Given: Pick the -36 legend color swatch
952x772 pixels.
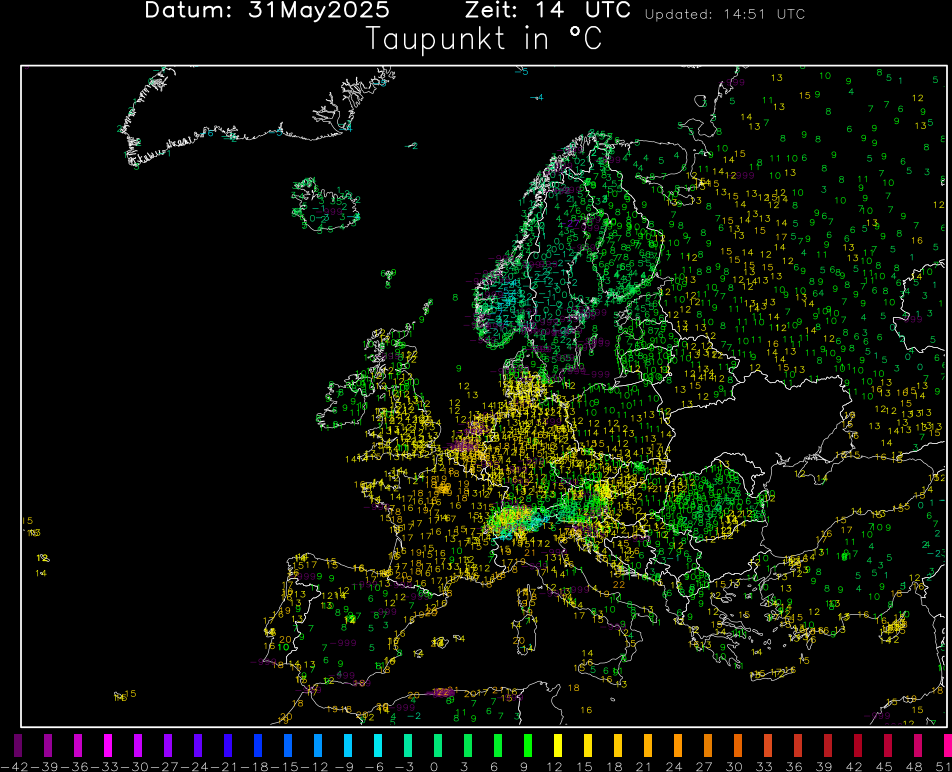Looking at the screenshot, I should pos(78,745).
